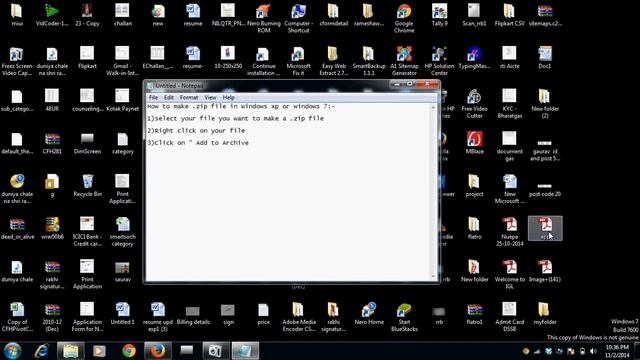Open the Windows Start menu
The width and height of the screenshot is (640, 360).
click(x=12, y=351)
